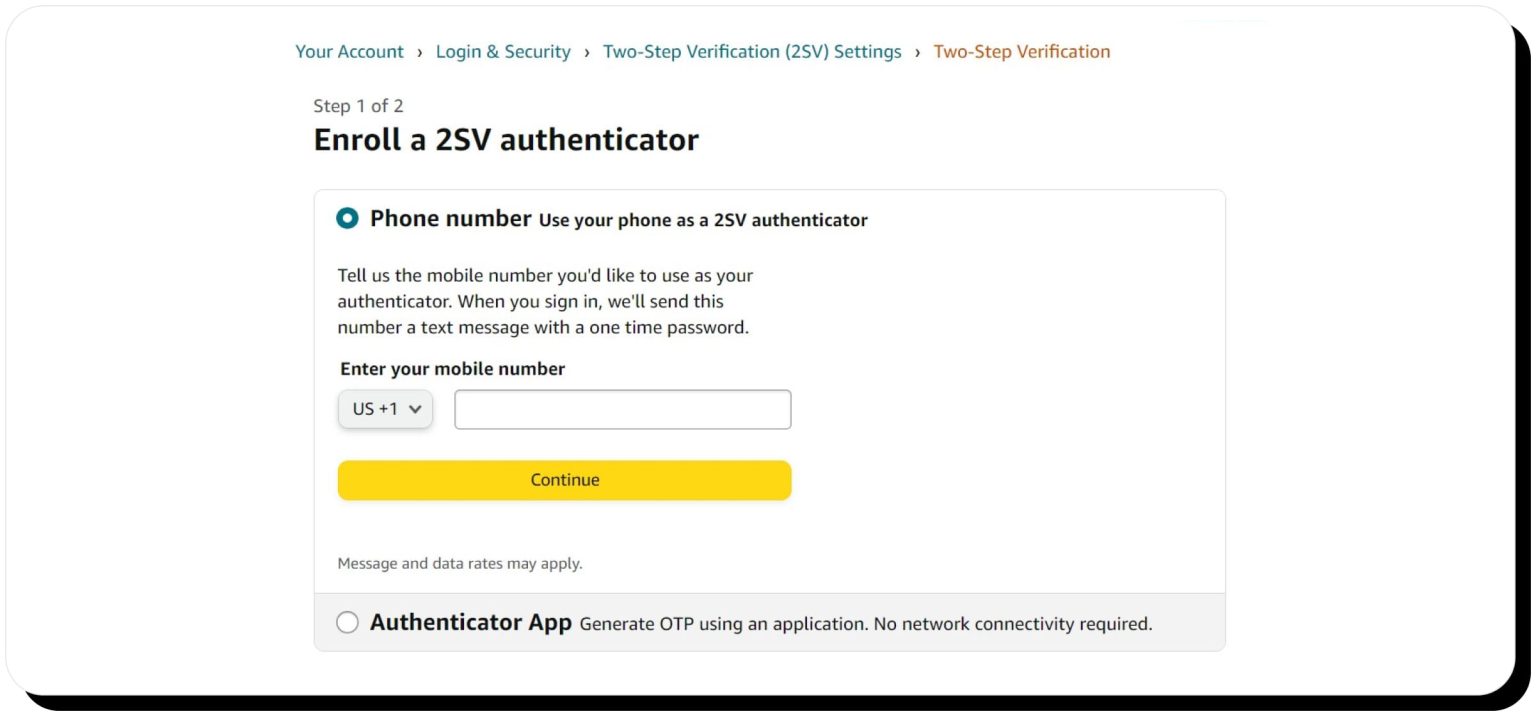
Task: Open the Login & Security page
Action: 504,51
